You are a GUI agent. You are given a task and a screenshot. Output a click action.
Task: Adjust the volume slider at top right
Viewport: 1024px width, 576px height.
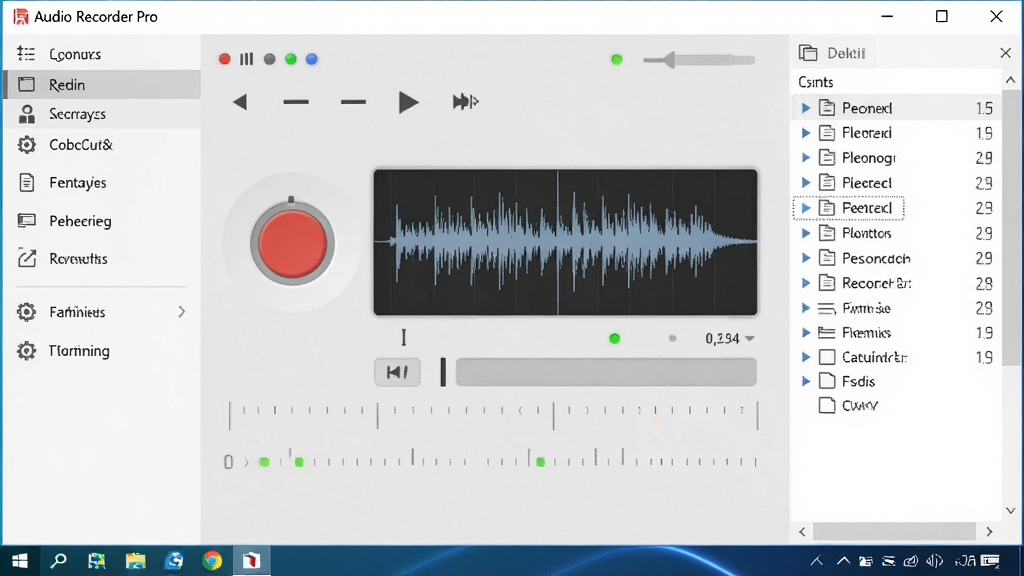point(699,60)
